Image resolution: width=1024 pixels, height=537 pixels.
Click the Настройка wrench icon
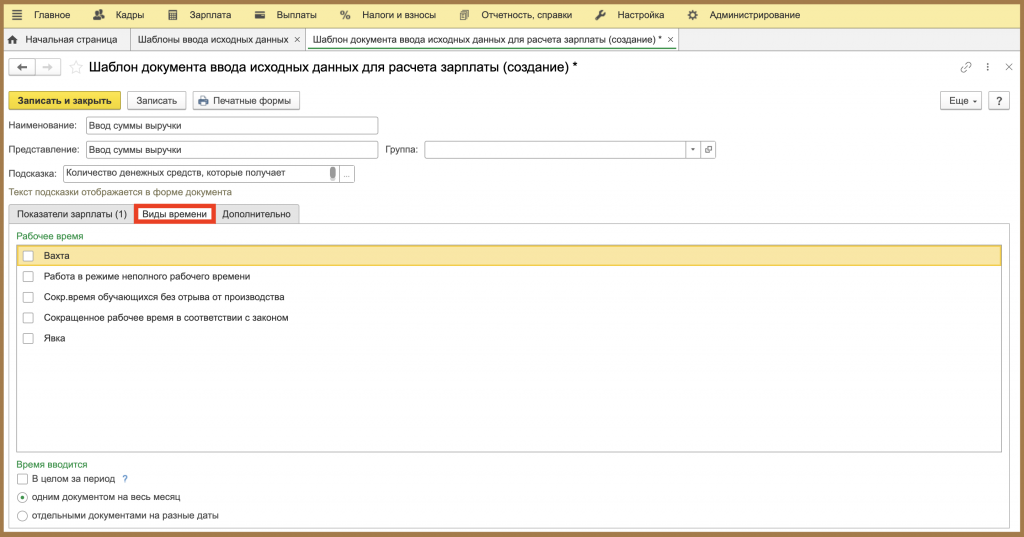[x=600, y=14]
